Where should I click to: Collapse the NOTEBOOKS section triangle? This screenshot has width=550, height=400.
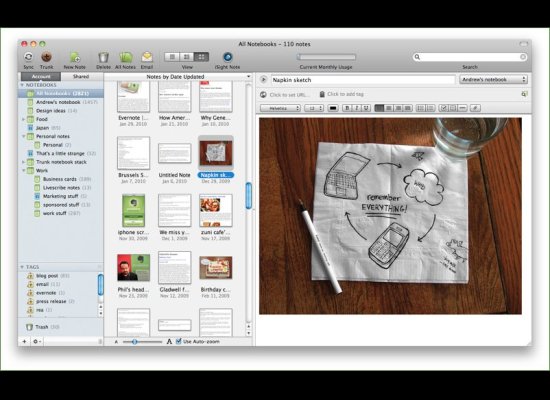pos(22,85)
